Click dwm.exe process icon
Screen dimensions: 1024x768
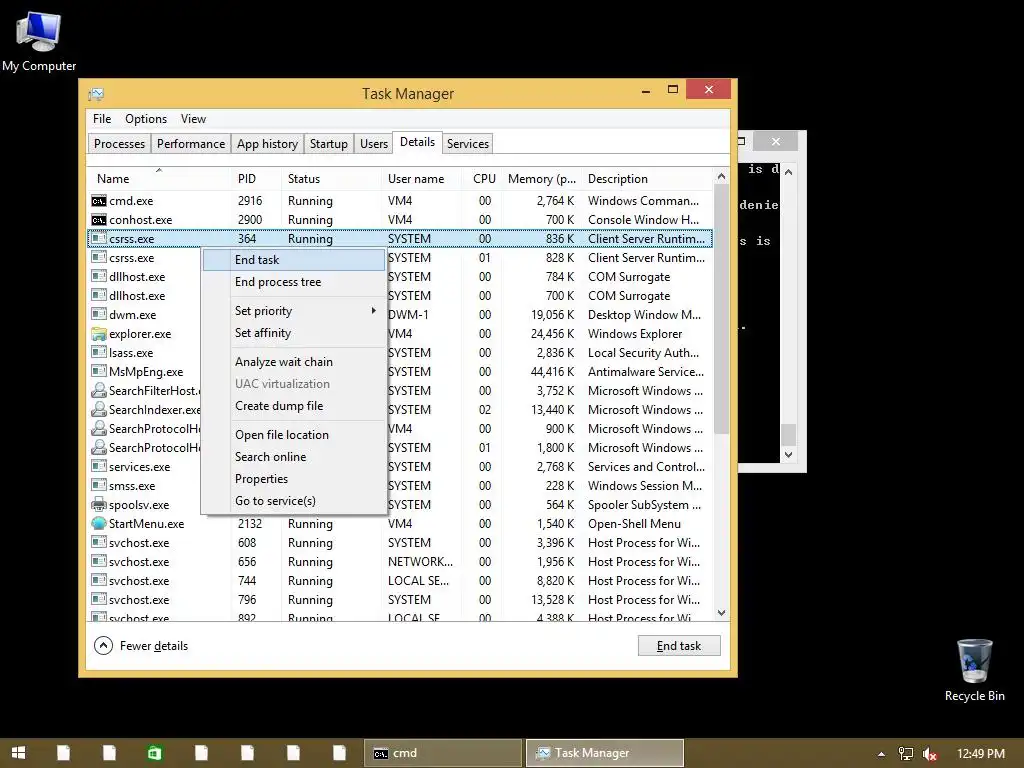point(99,315)
